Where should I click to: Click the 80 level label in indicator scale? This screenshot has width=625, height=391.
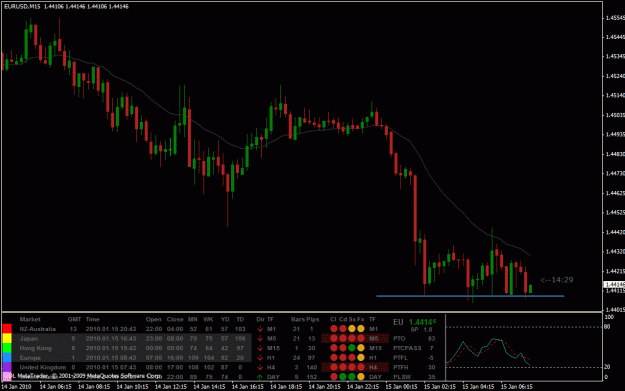coord(607,327)
